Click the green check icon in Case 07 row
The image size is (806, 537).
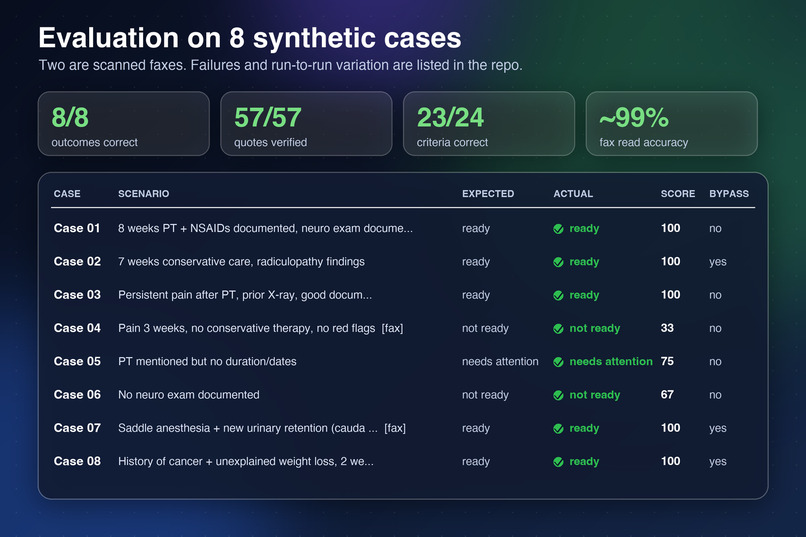558,429
